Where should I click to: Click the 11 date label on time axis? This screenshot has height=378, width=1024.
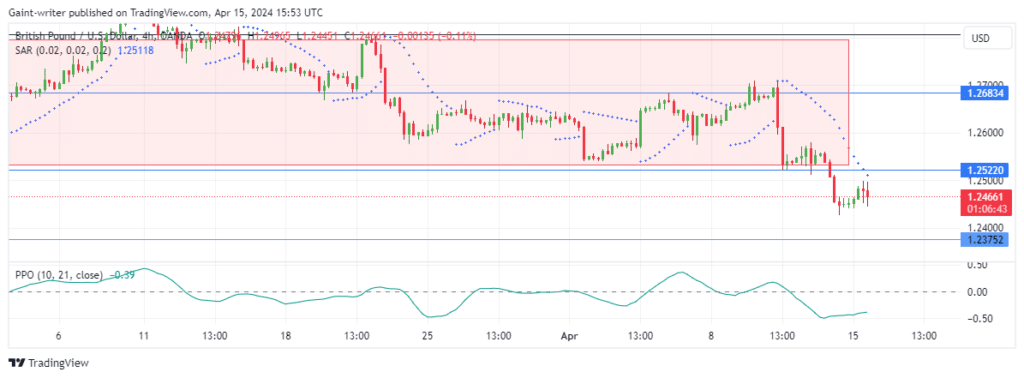144,337
